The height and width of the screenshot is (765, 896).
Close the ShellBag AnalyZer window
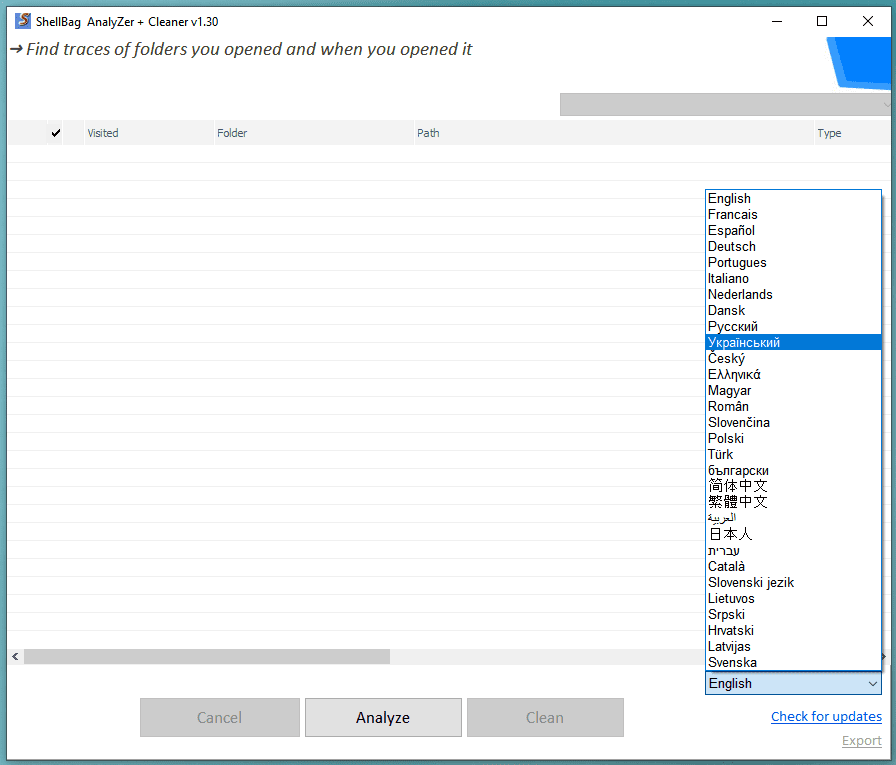[x=867, y=21]
